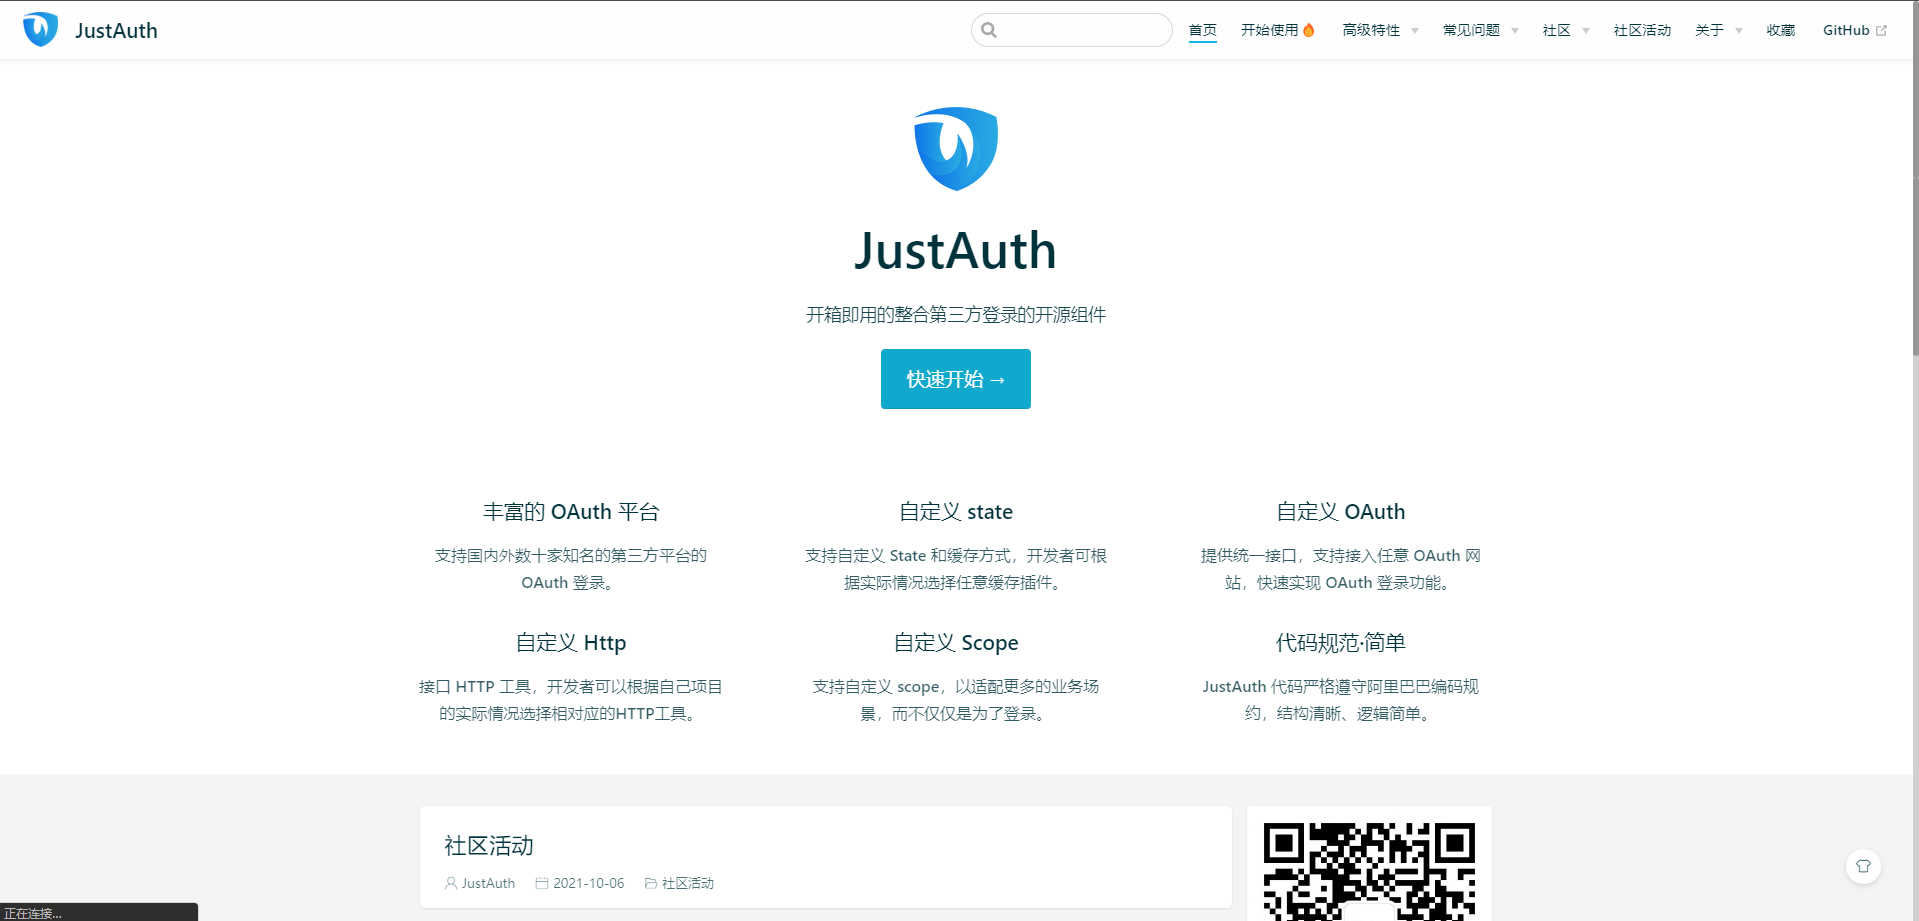Open the 收藏 link in the navbar
The height and width of the screenshot is (921, 1919).
(x=1780, y=30)
